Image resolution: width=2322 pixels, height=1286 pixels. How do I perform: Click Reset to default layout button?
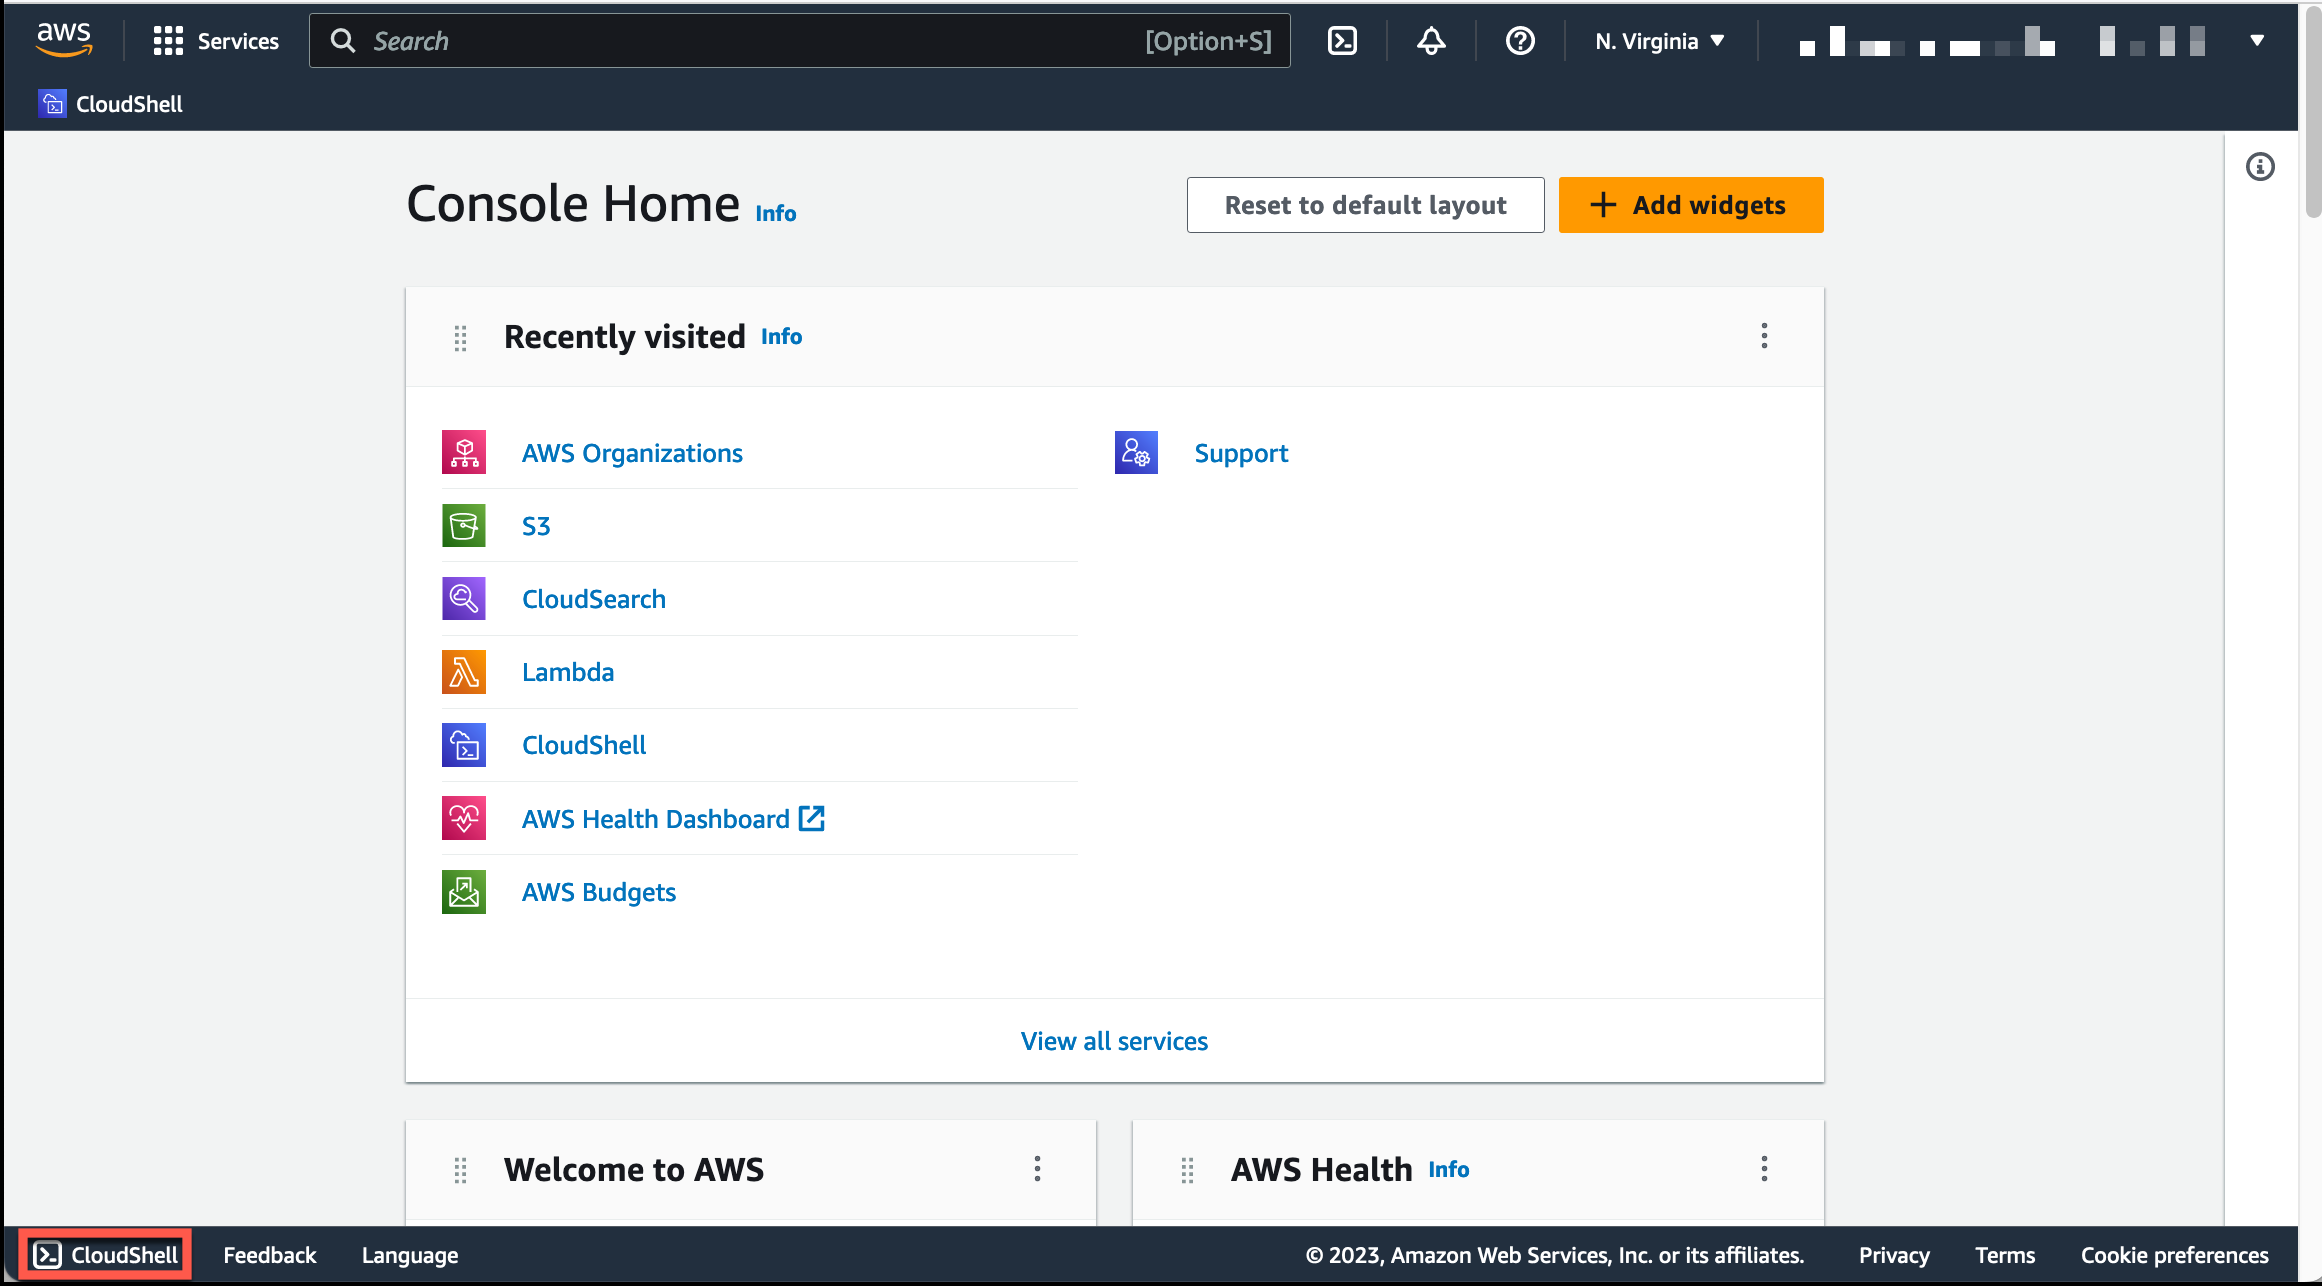click(x=1366, y=203)
